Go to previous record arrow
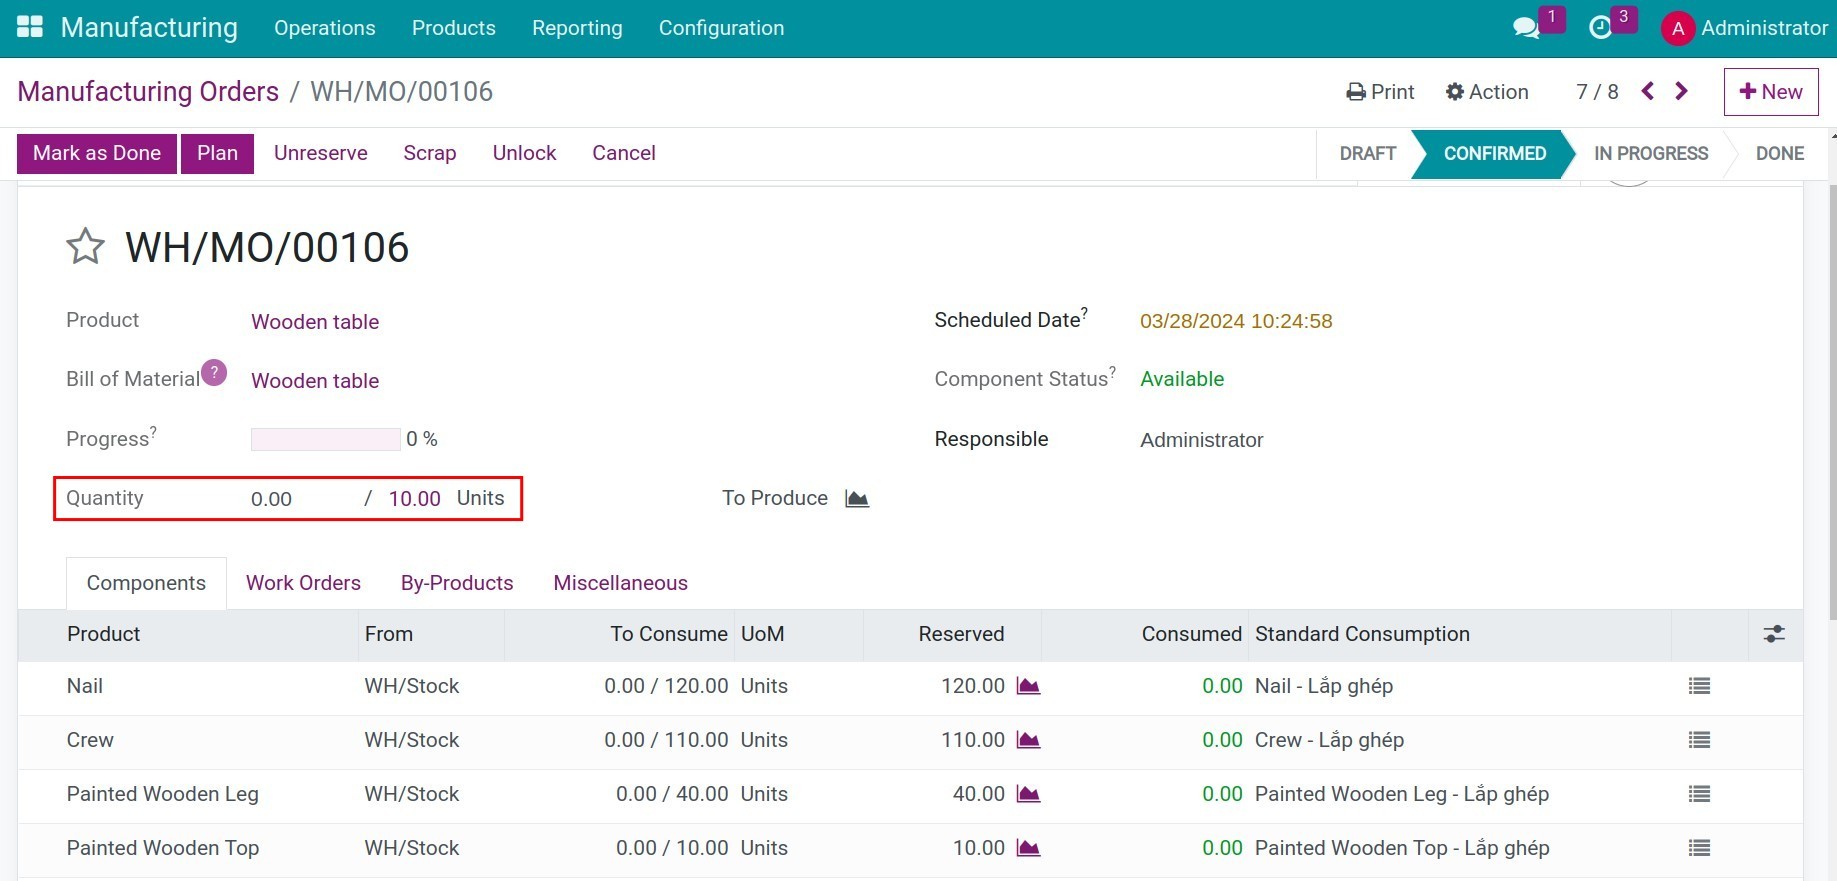The height and width of the screenshot is (881, 1837). 1648,91
